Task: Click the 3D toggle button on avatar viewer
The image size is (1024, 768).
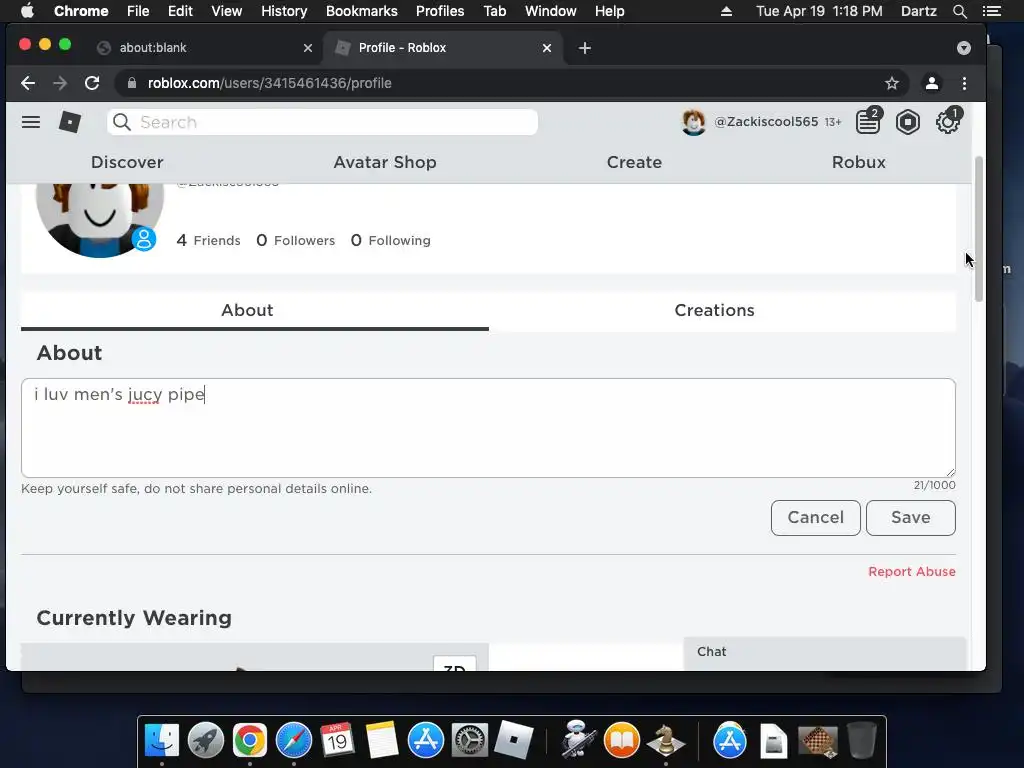Action: click(455, 663)
